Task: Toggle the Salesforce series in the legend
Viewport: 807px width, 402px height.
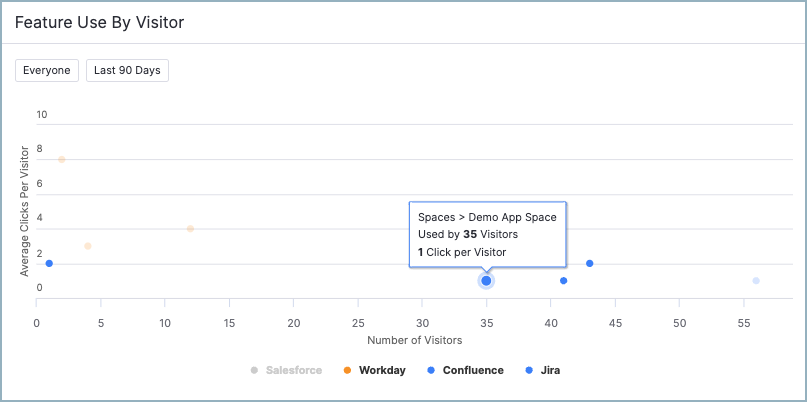Action: [286, 370]
